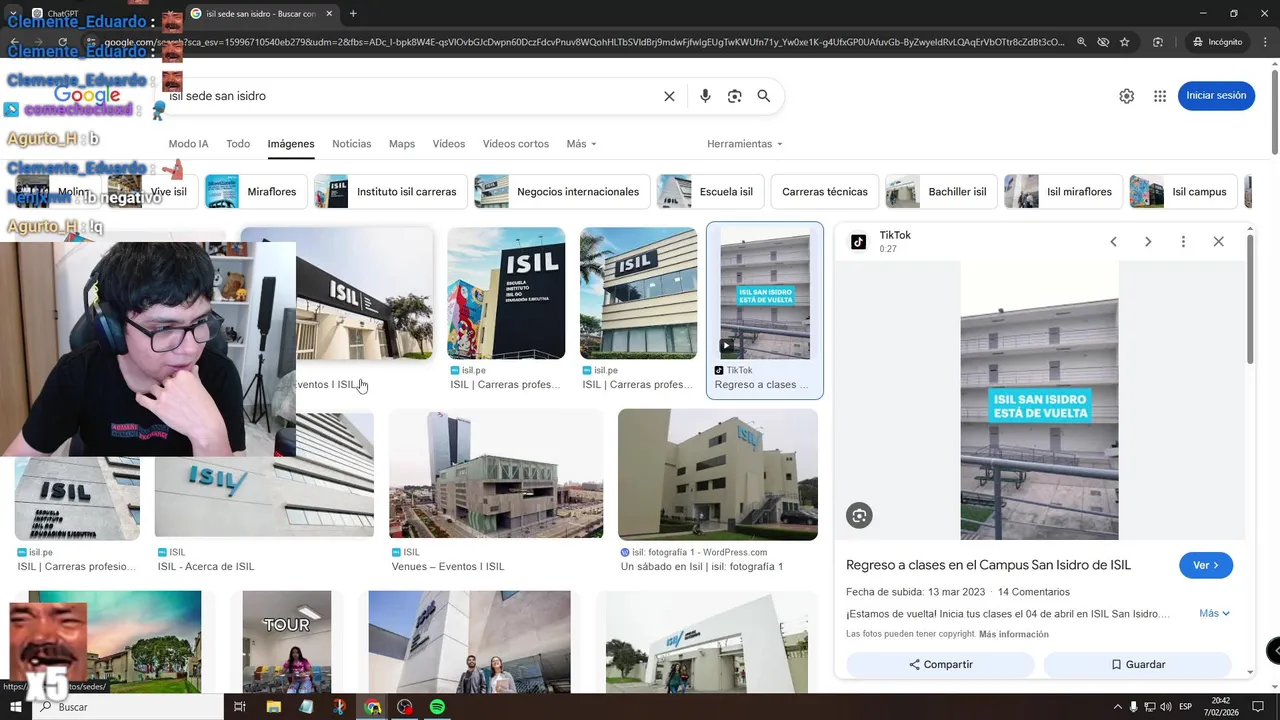Close the isil sede san isidro tab
Image resolution: width=1280 pixels, height=720 pixels.
click(x=331, y=14)
